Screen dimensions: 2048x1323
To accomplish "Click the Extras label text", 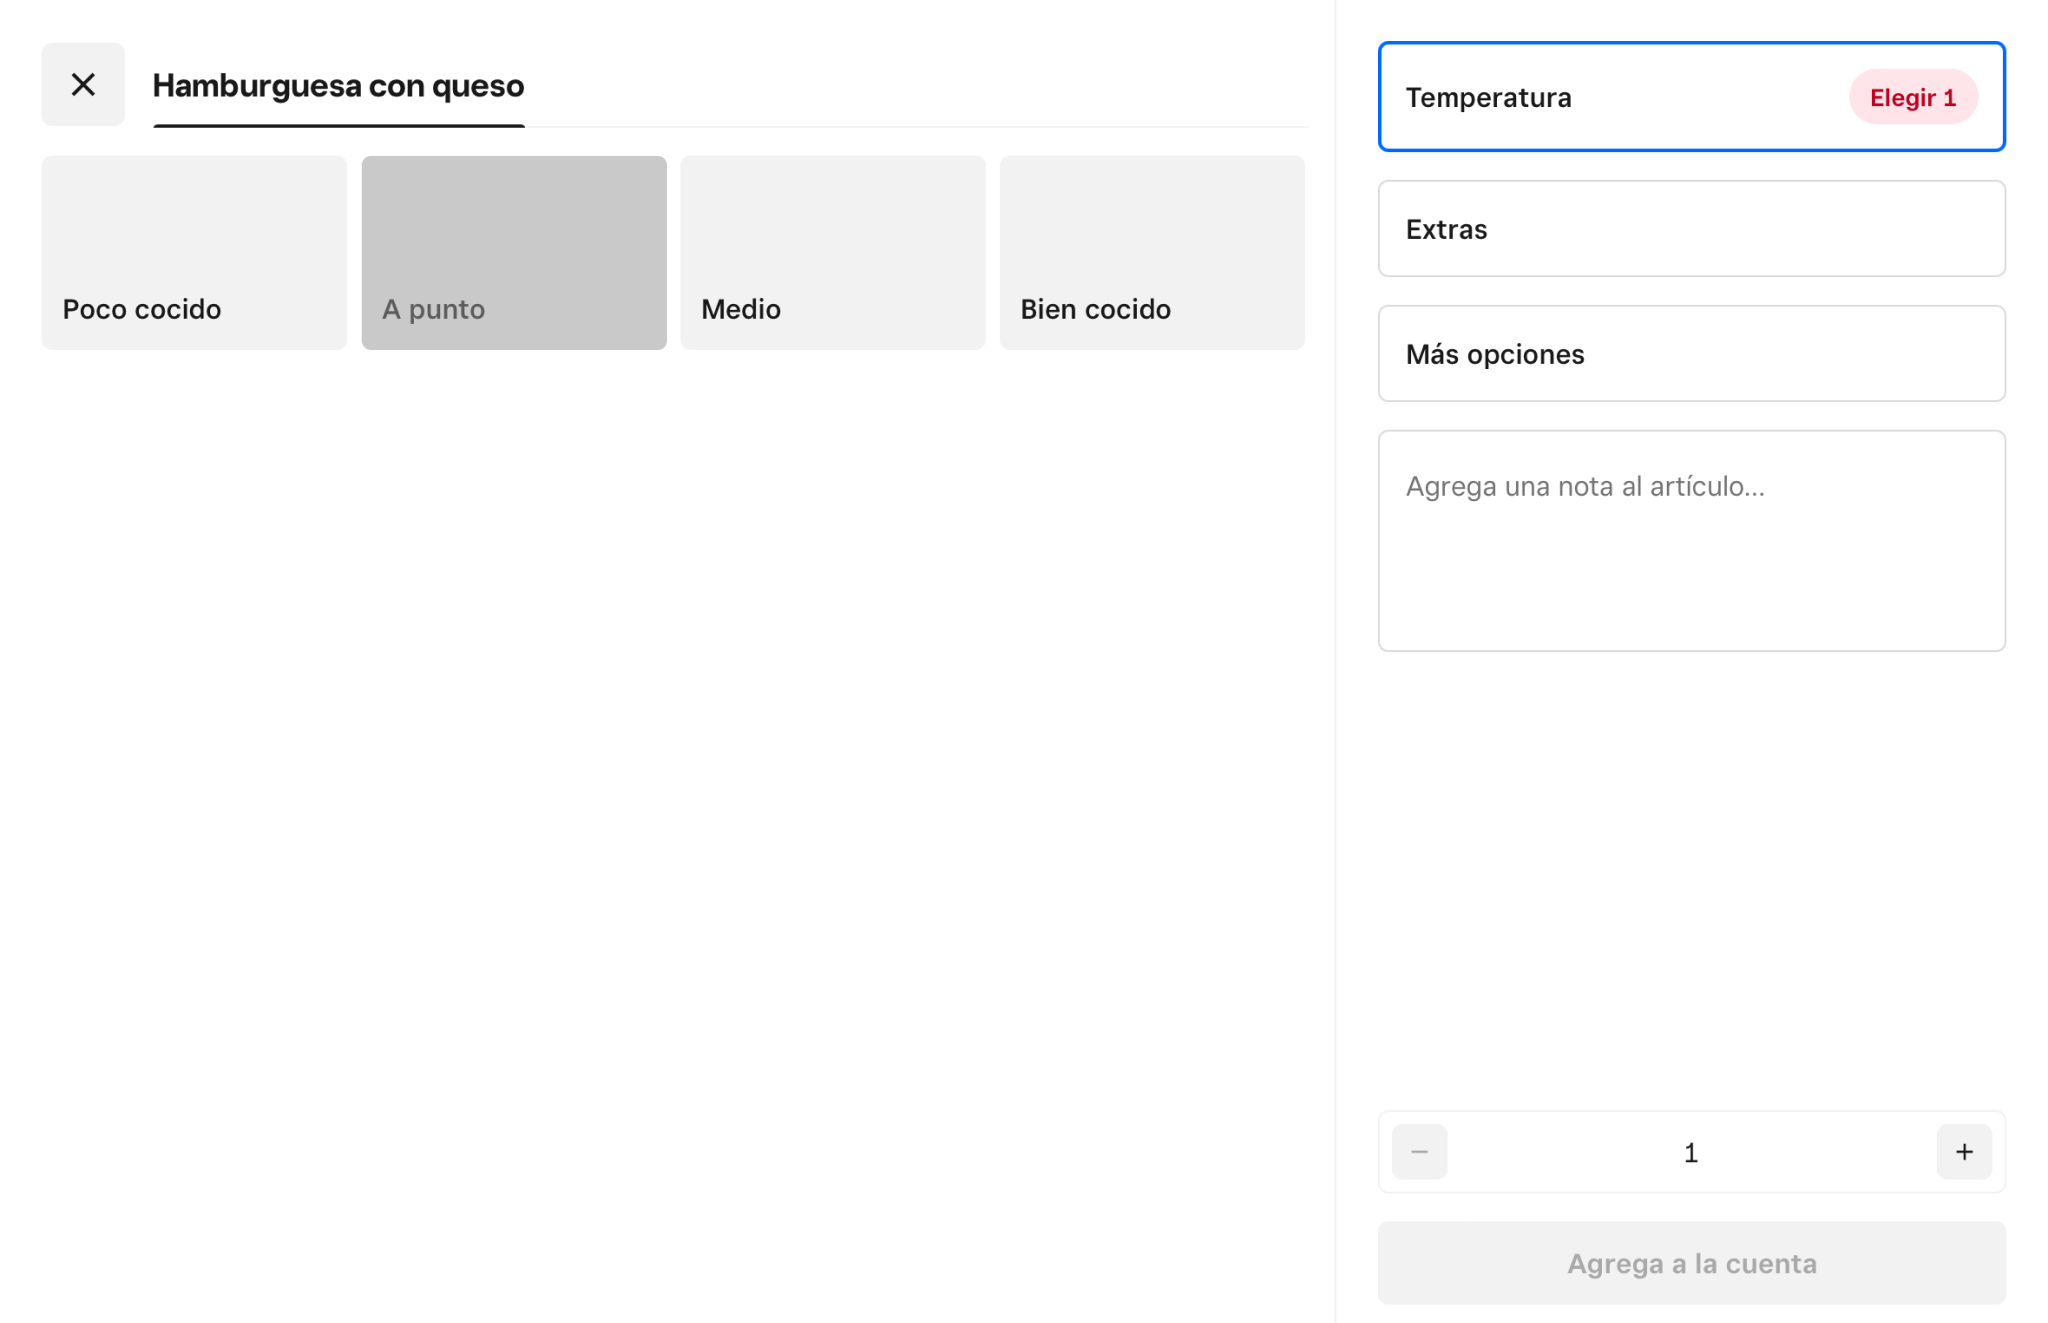I will pos(1446,230).
